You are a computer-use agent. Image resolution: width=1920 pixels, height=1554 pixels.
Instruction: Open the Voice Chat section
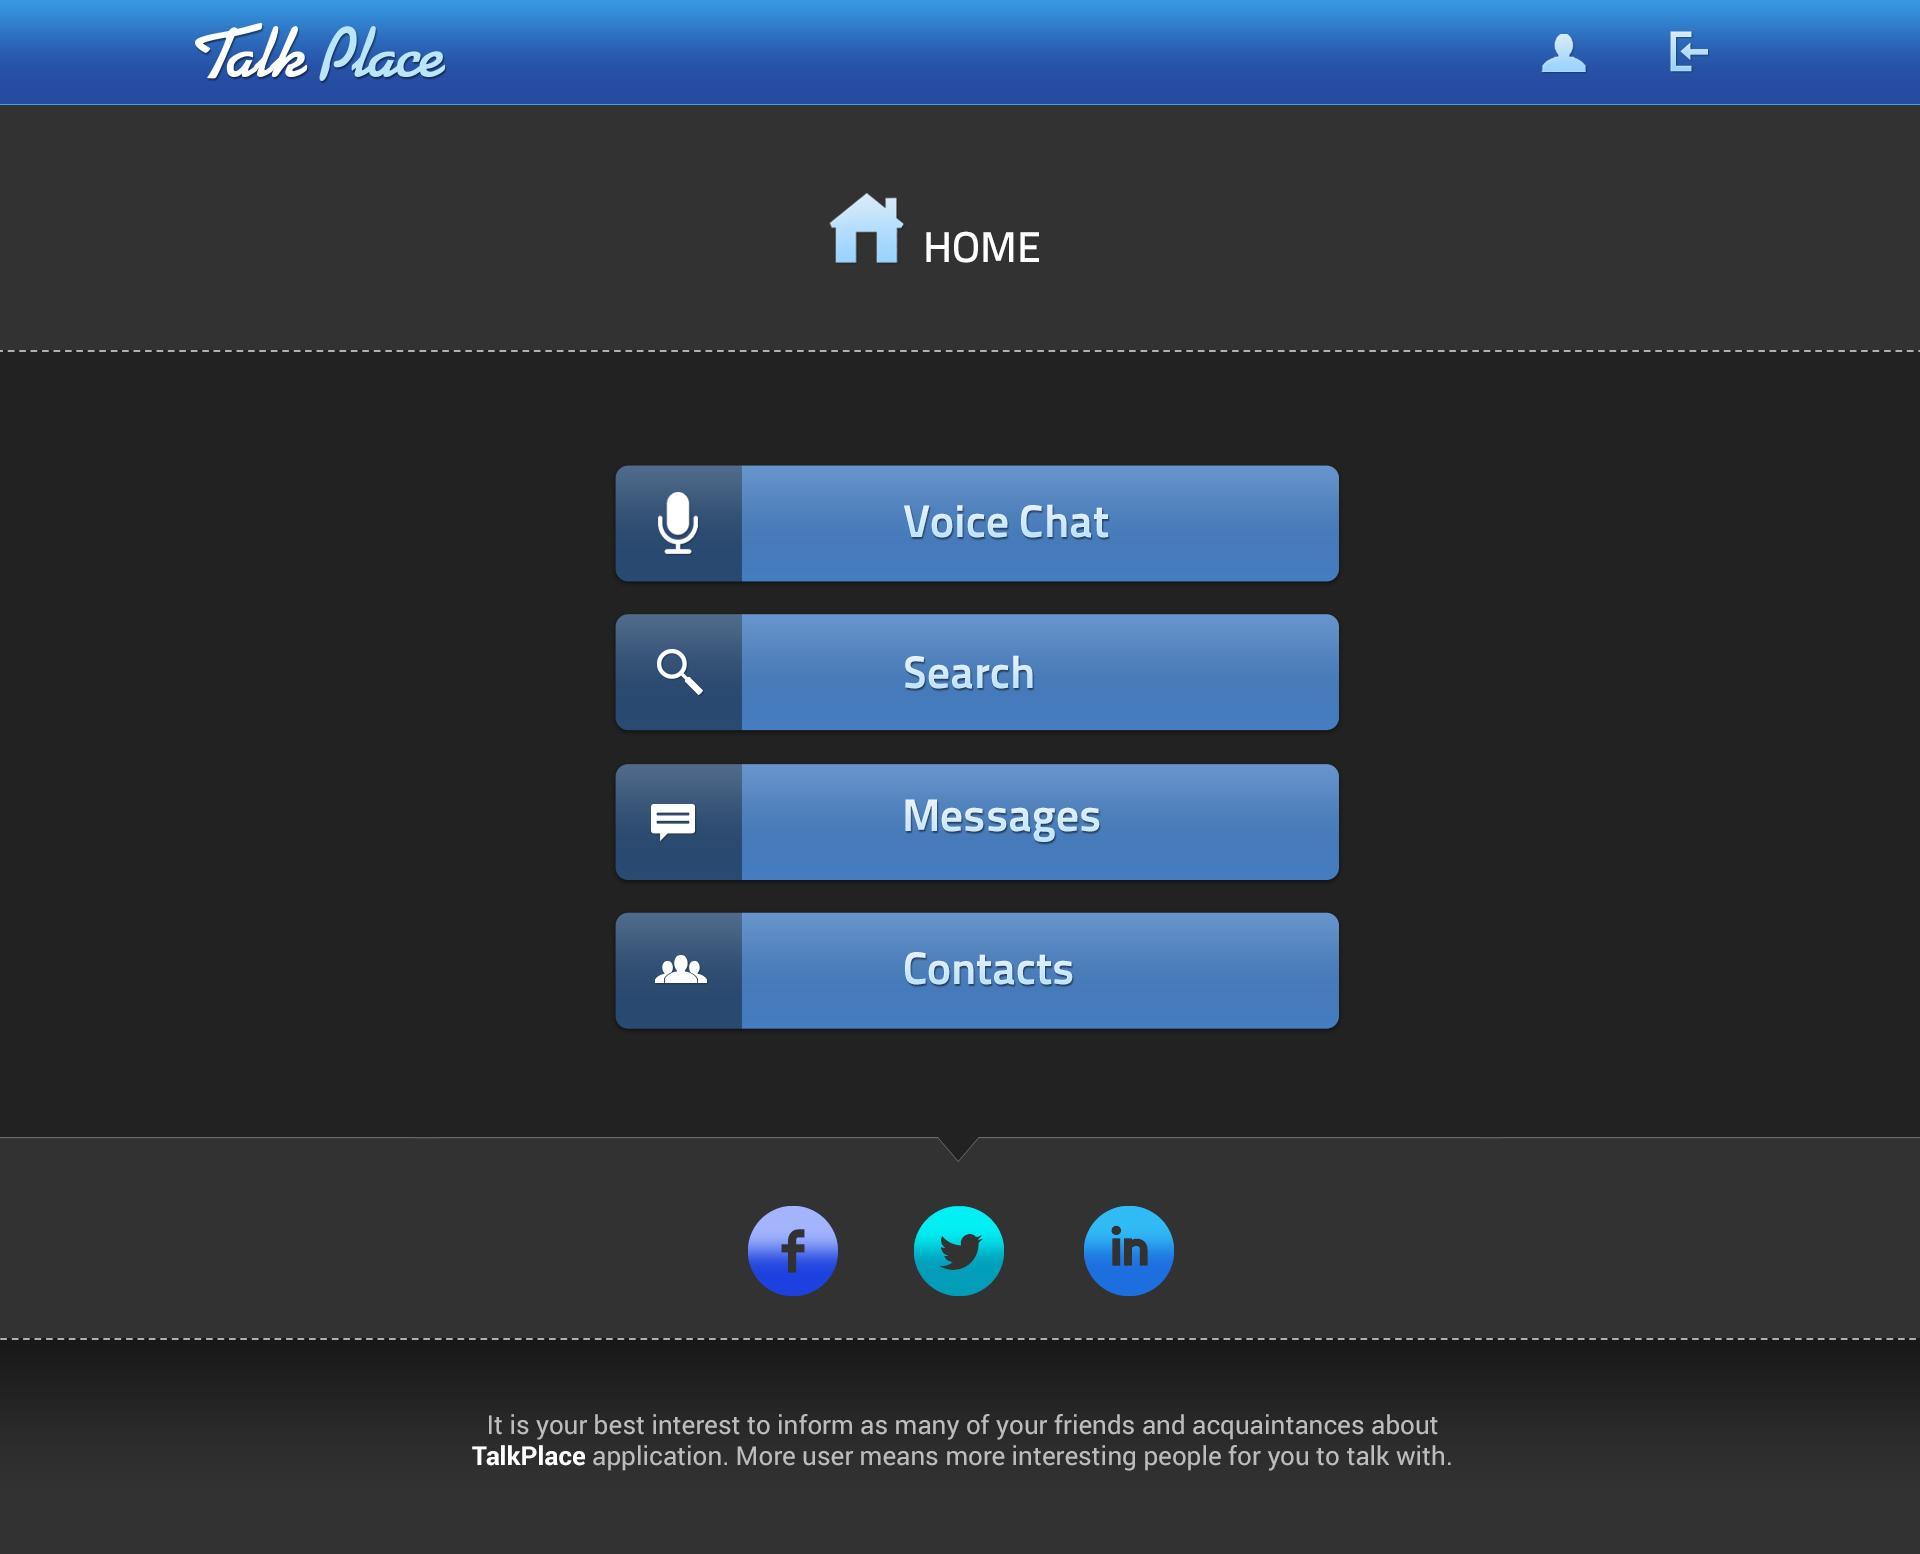pyautogui.click(x=977, y=522)
